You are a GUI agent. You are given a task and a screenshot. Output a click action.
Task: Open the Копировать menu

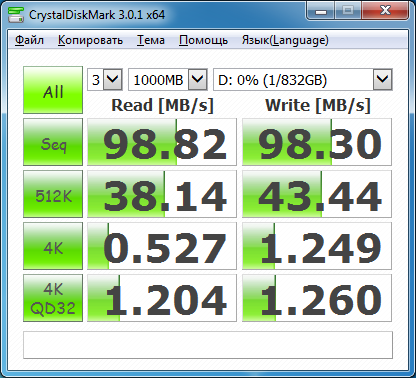90,40
